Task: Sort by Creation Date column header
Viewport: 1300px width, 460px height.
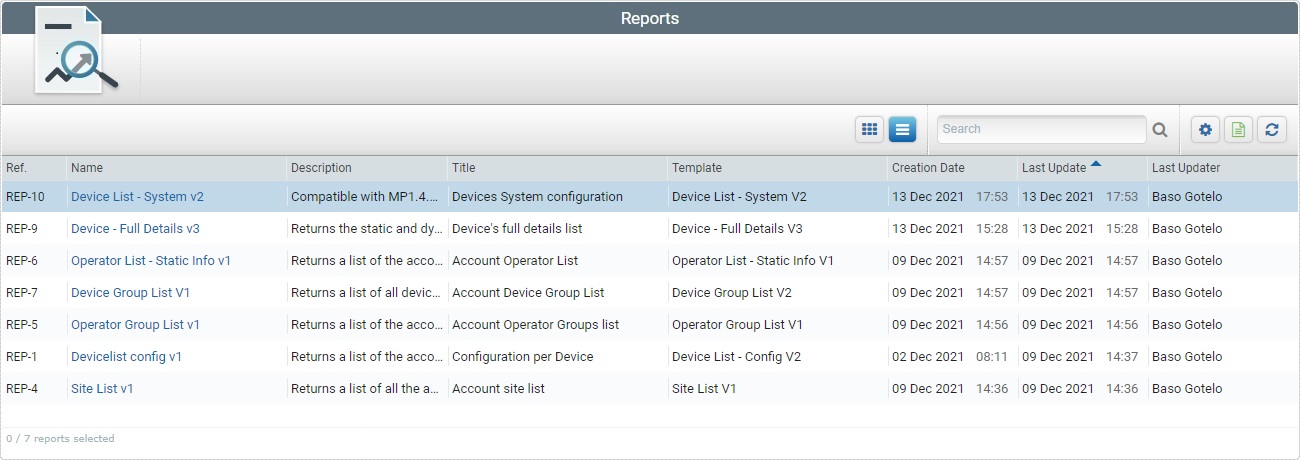Action: (x=951, y=168)
